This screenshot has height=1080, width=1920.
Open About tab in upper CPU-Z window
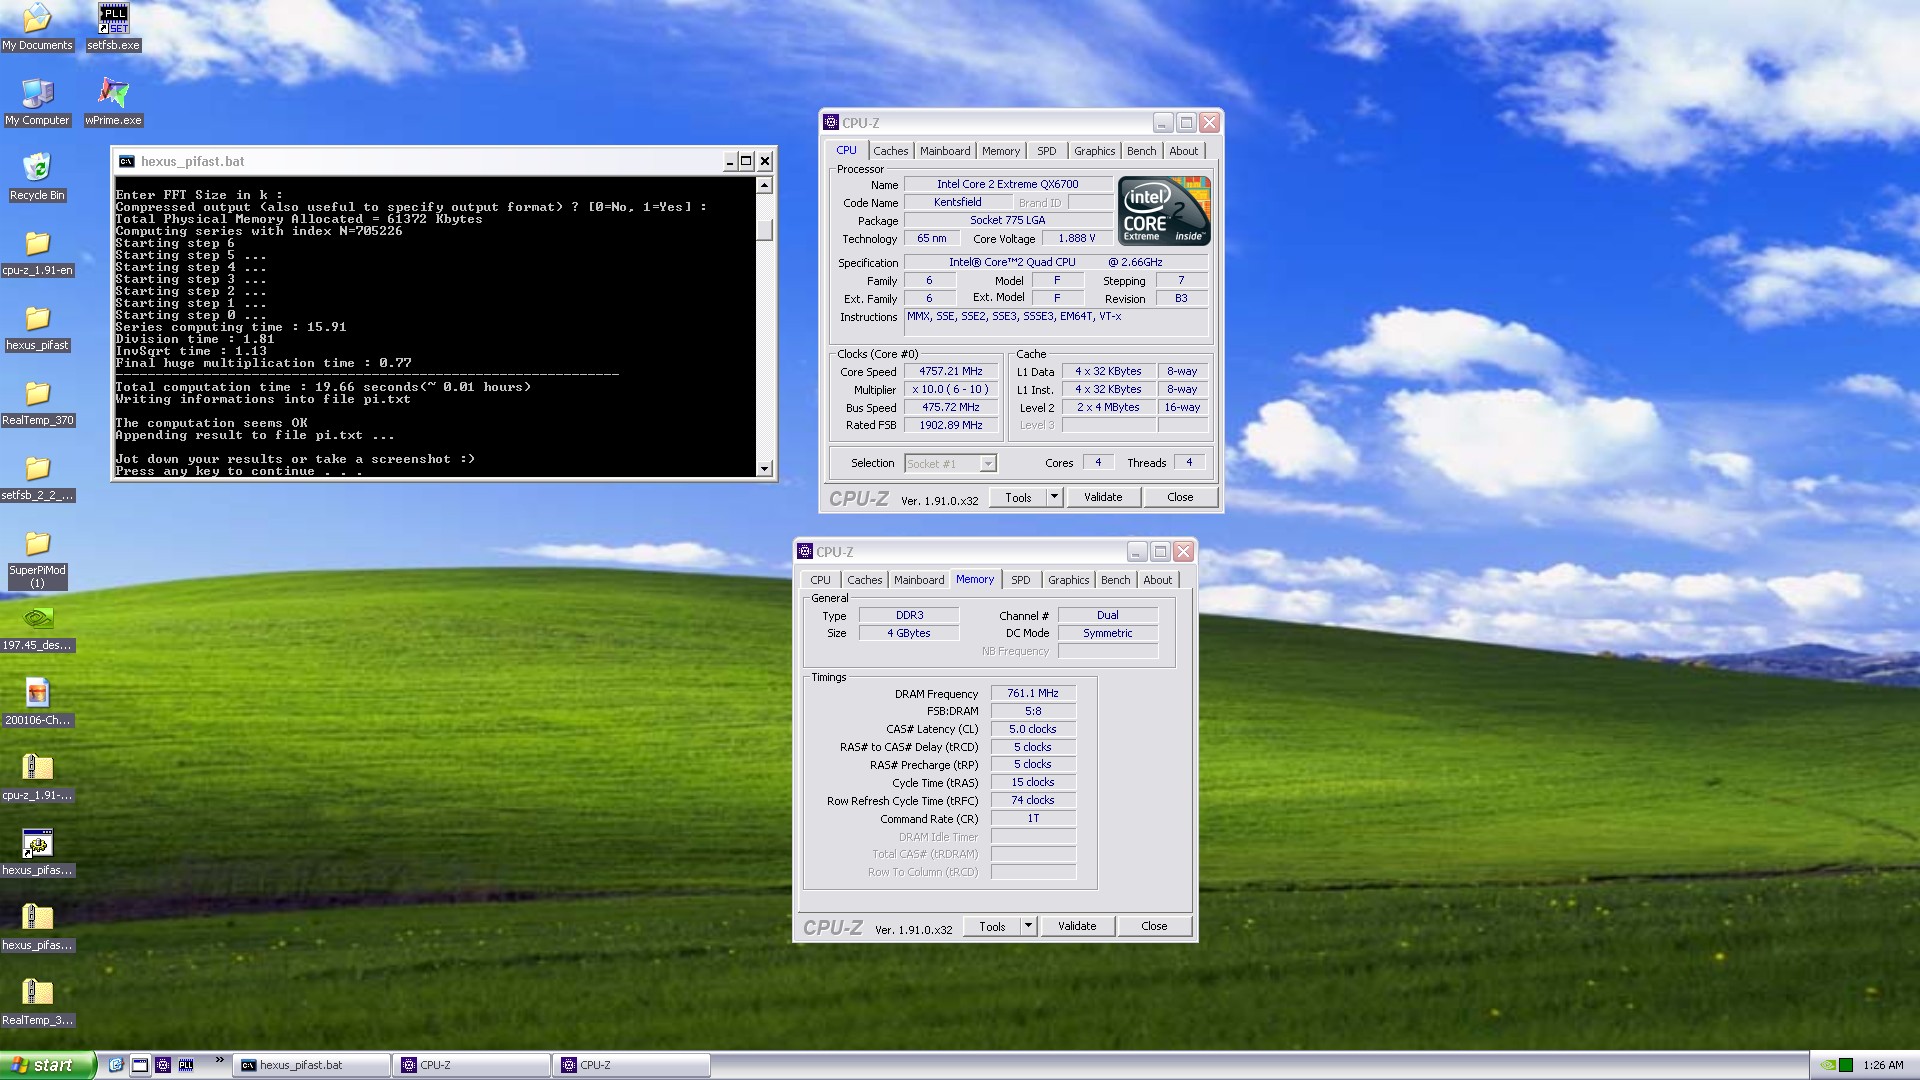1183,151
